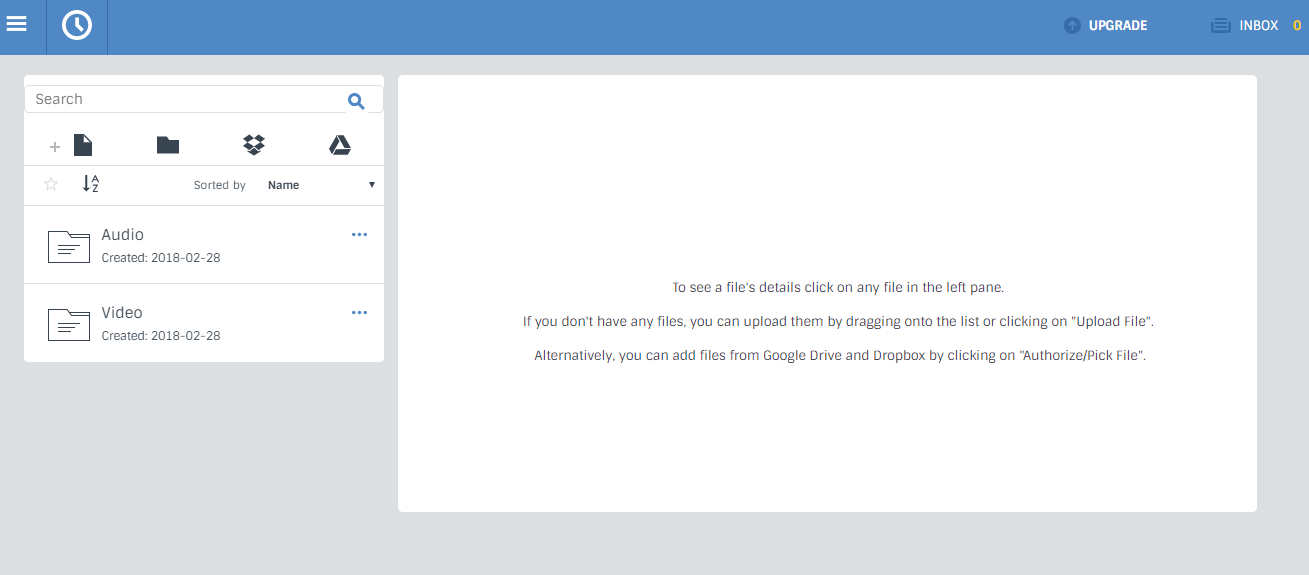The width and height of the screenshot is (1309, 575).
Task: Create a new folder icon
Action: pos(168,146)
